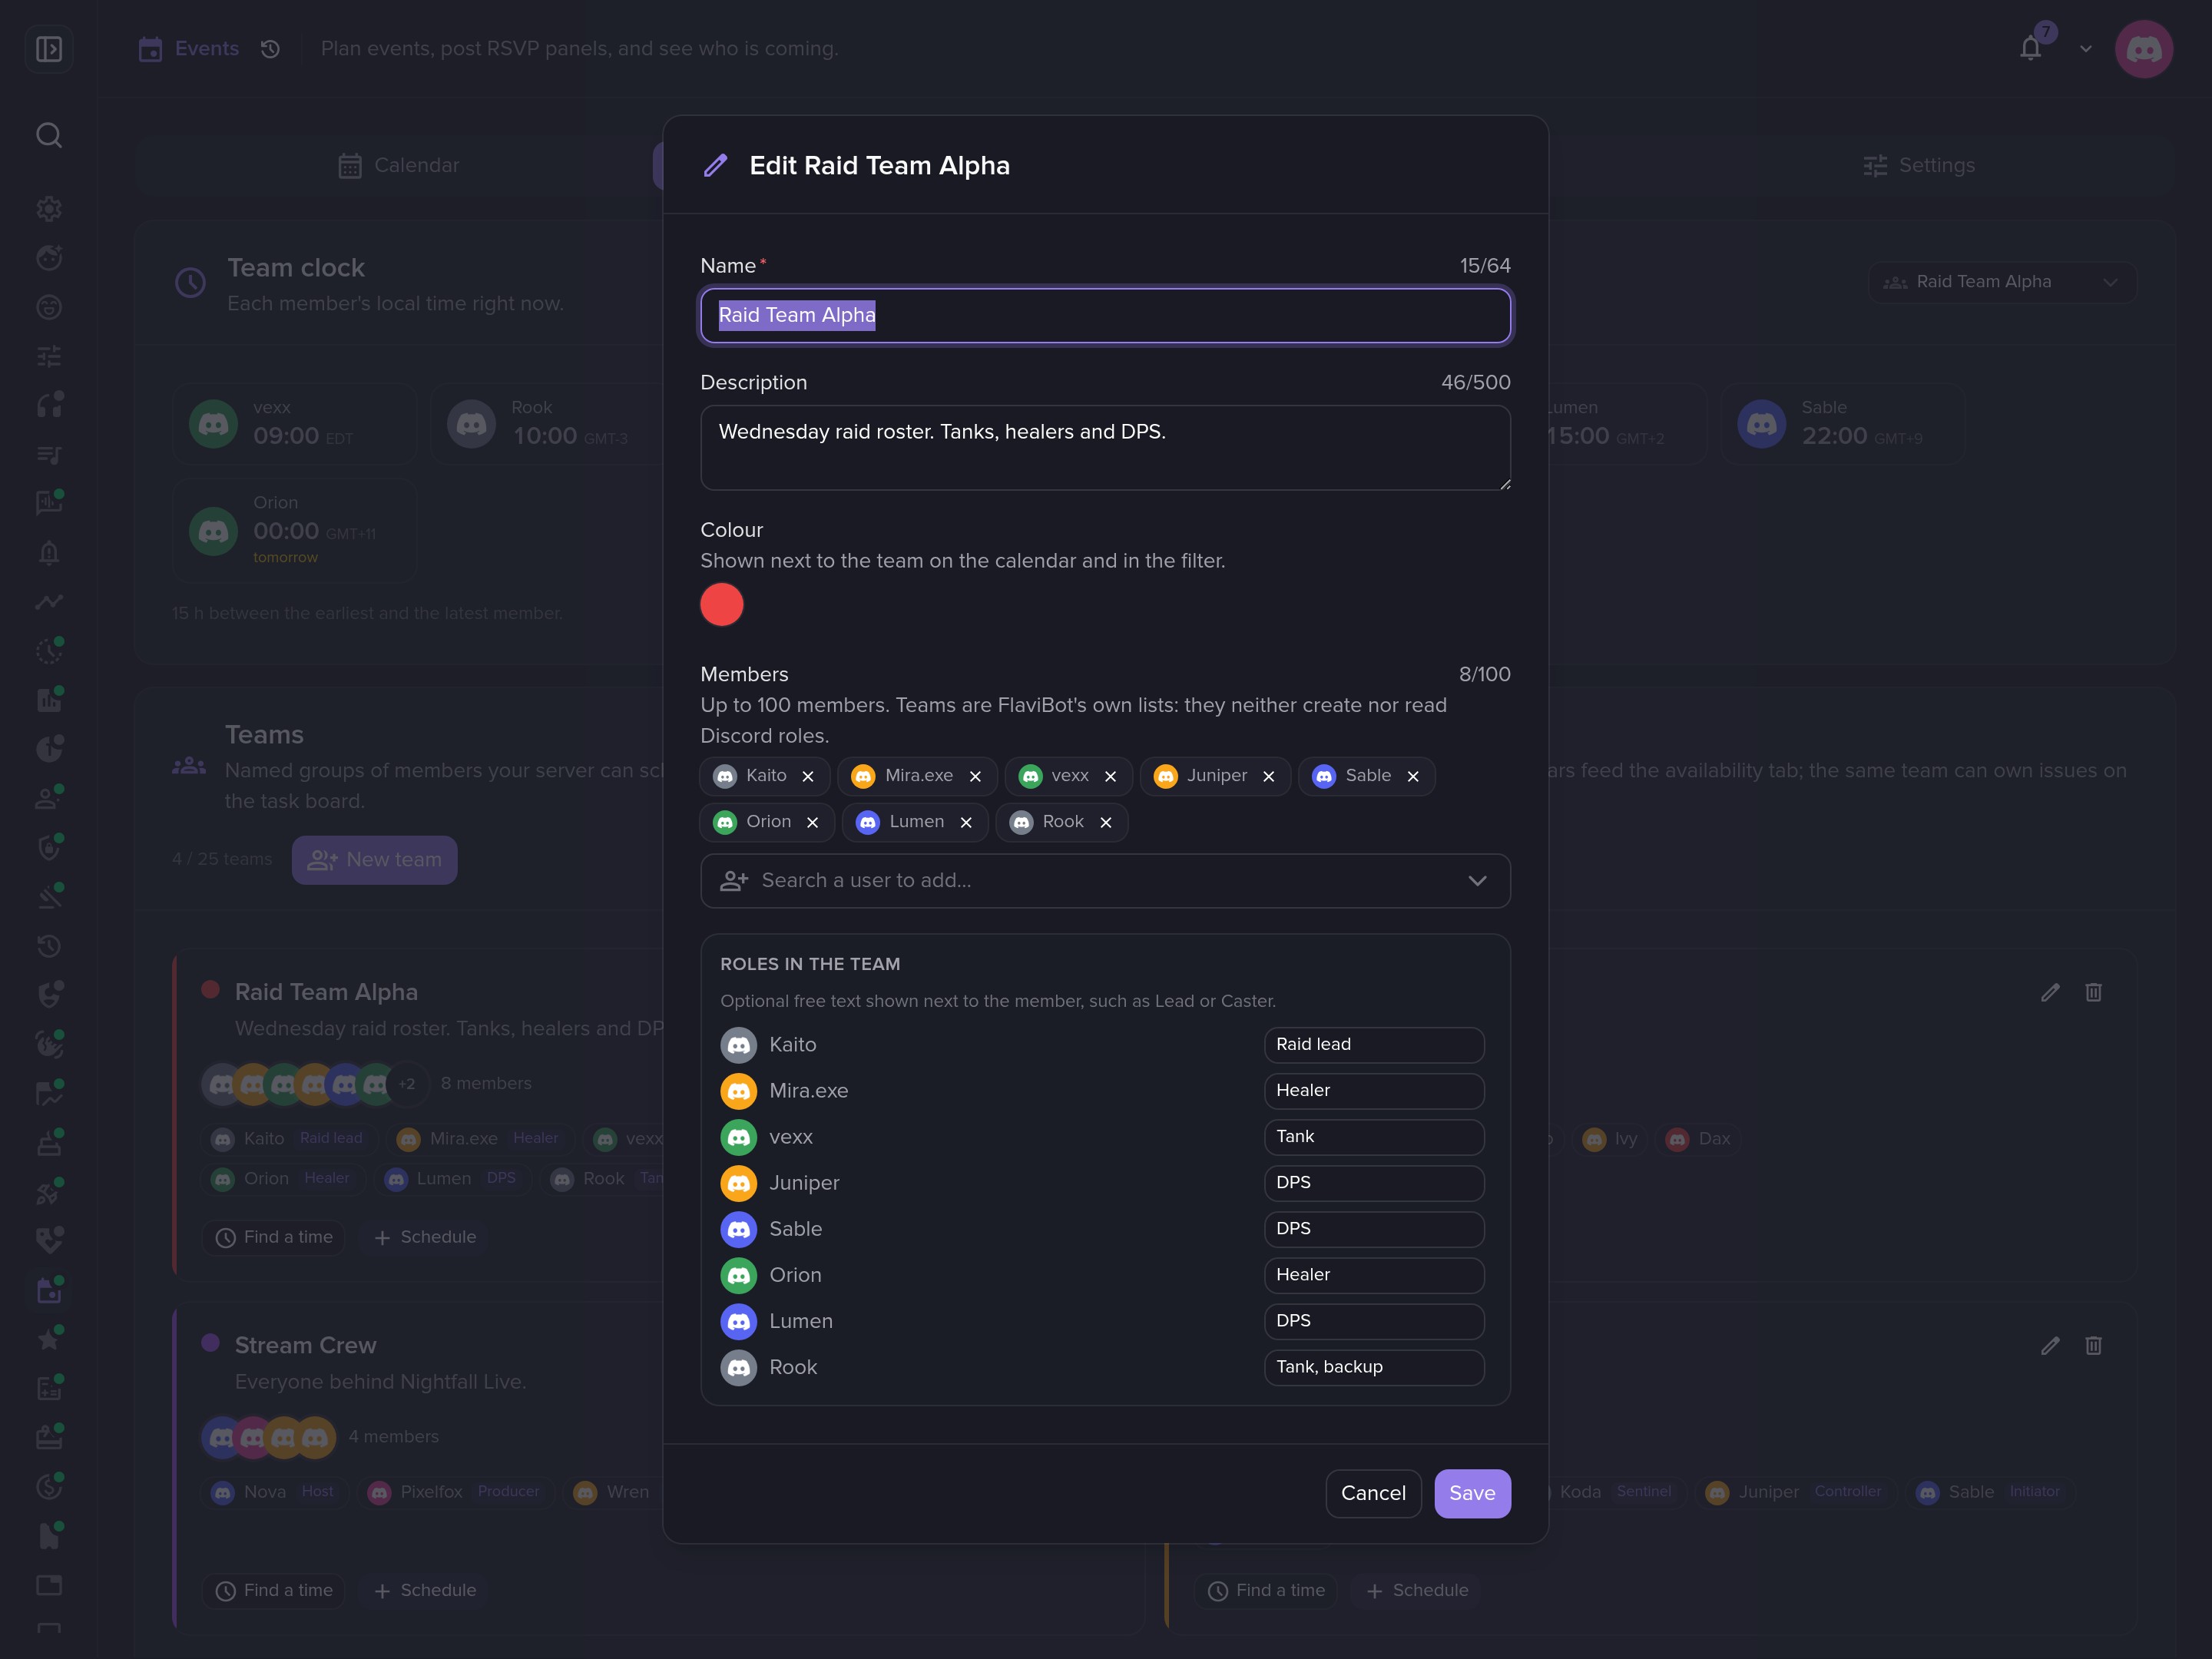Viewport: 2212px width, 1659px height.
Task: Open the settings gear in the sidebar
Action: click(x=49, y=208)
